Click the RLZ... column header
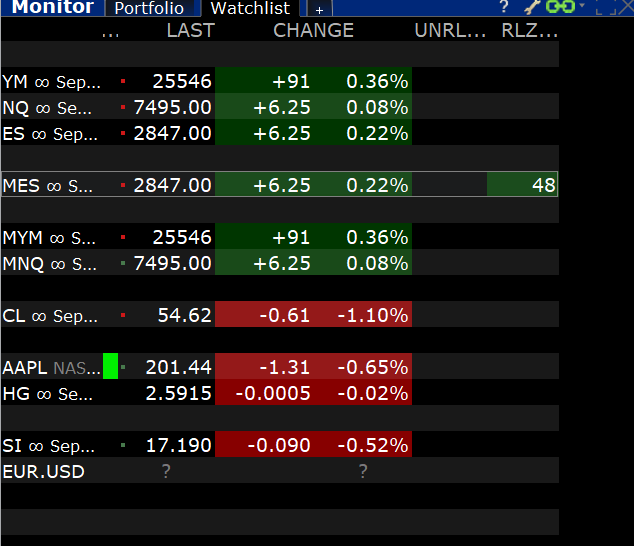This screenshot has height=546, width=634. click(x=529, y=30)
